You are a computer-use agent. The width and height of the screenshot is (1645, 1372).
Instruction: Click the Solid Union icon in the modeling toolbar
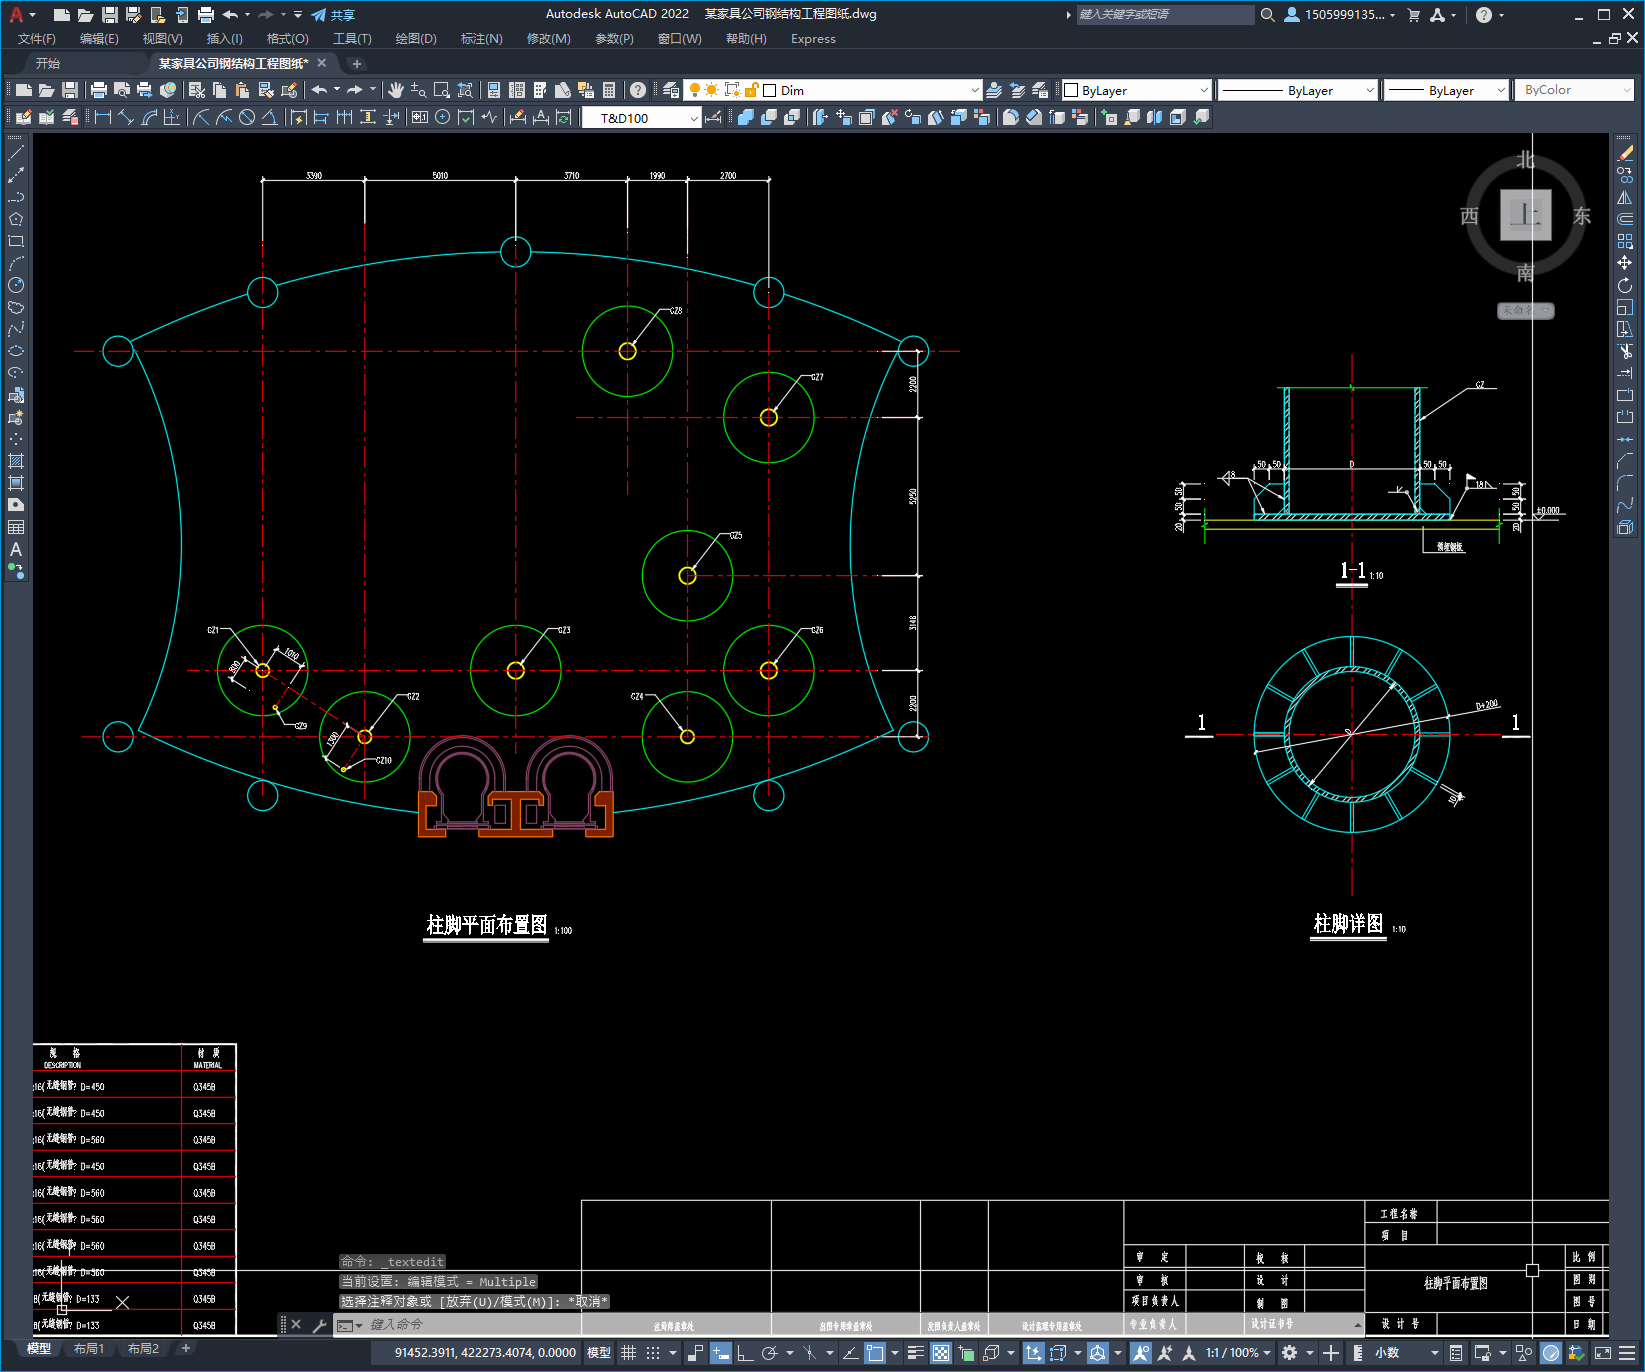coord(746,117)
